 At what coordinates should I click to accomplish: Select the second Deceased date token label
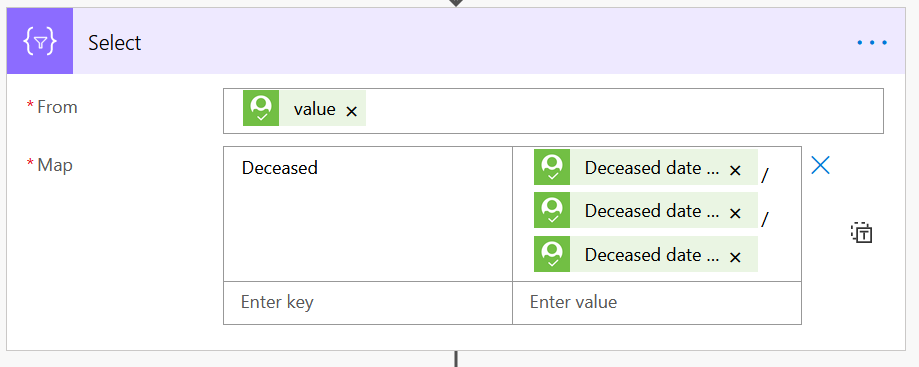coord(652,211)
